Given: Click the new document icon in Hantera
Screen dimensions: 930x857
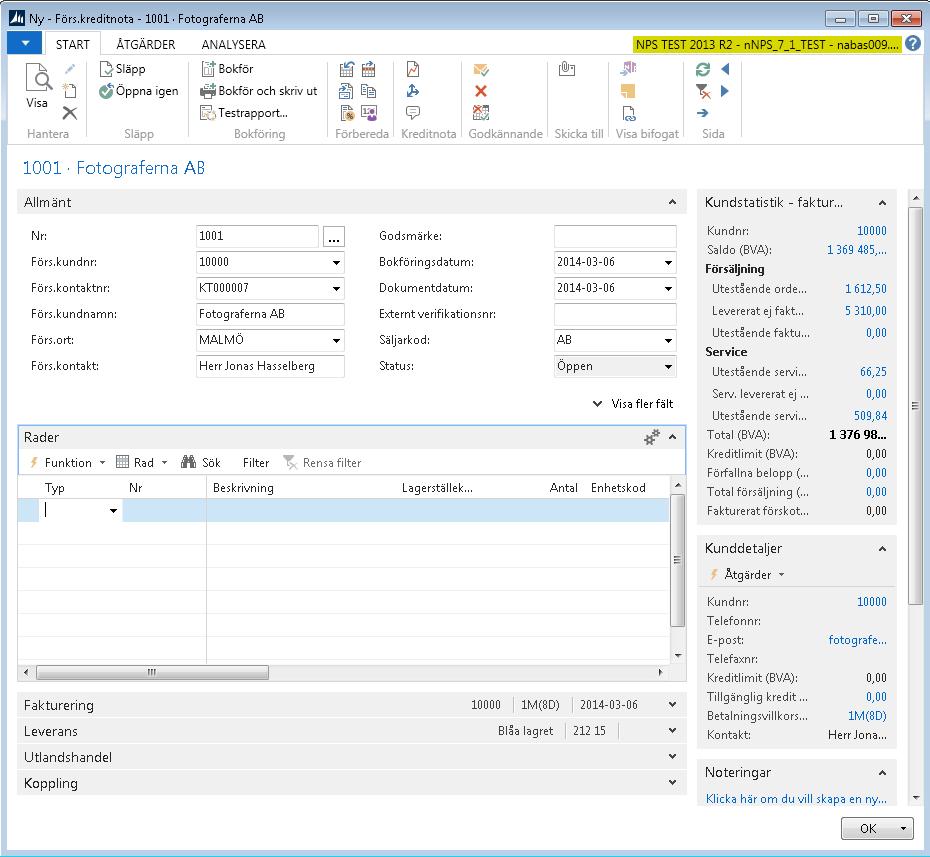Looking at the screenshot, I should (69, 91).
